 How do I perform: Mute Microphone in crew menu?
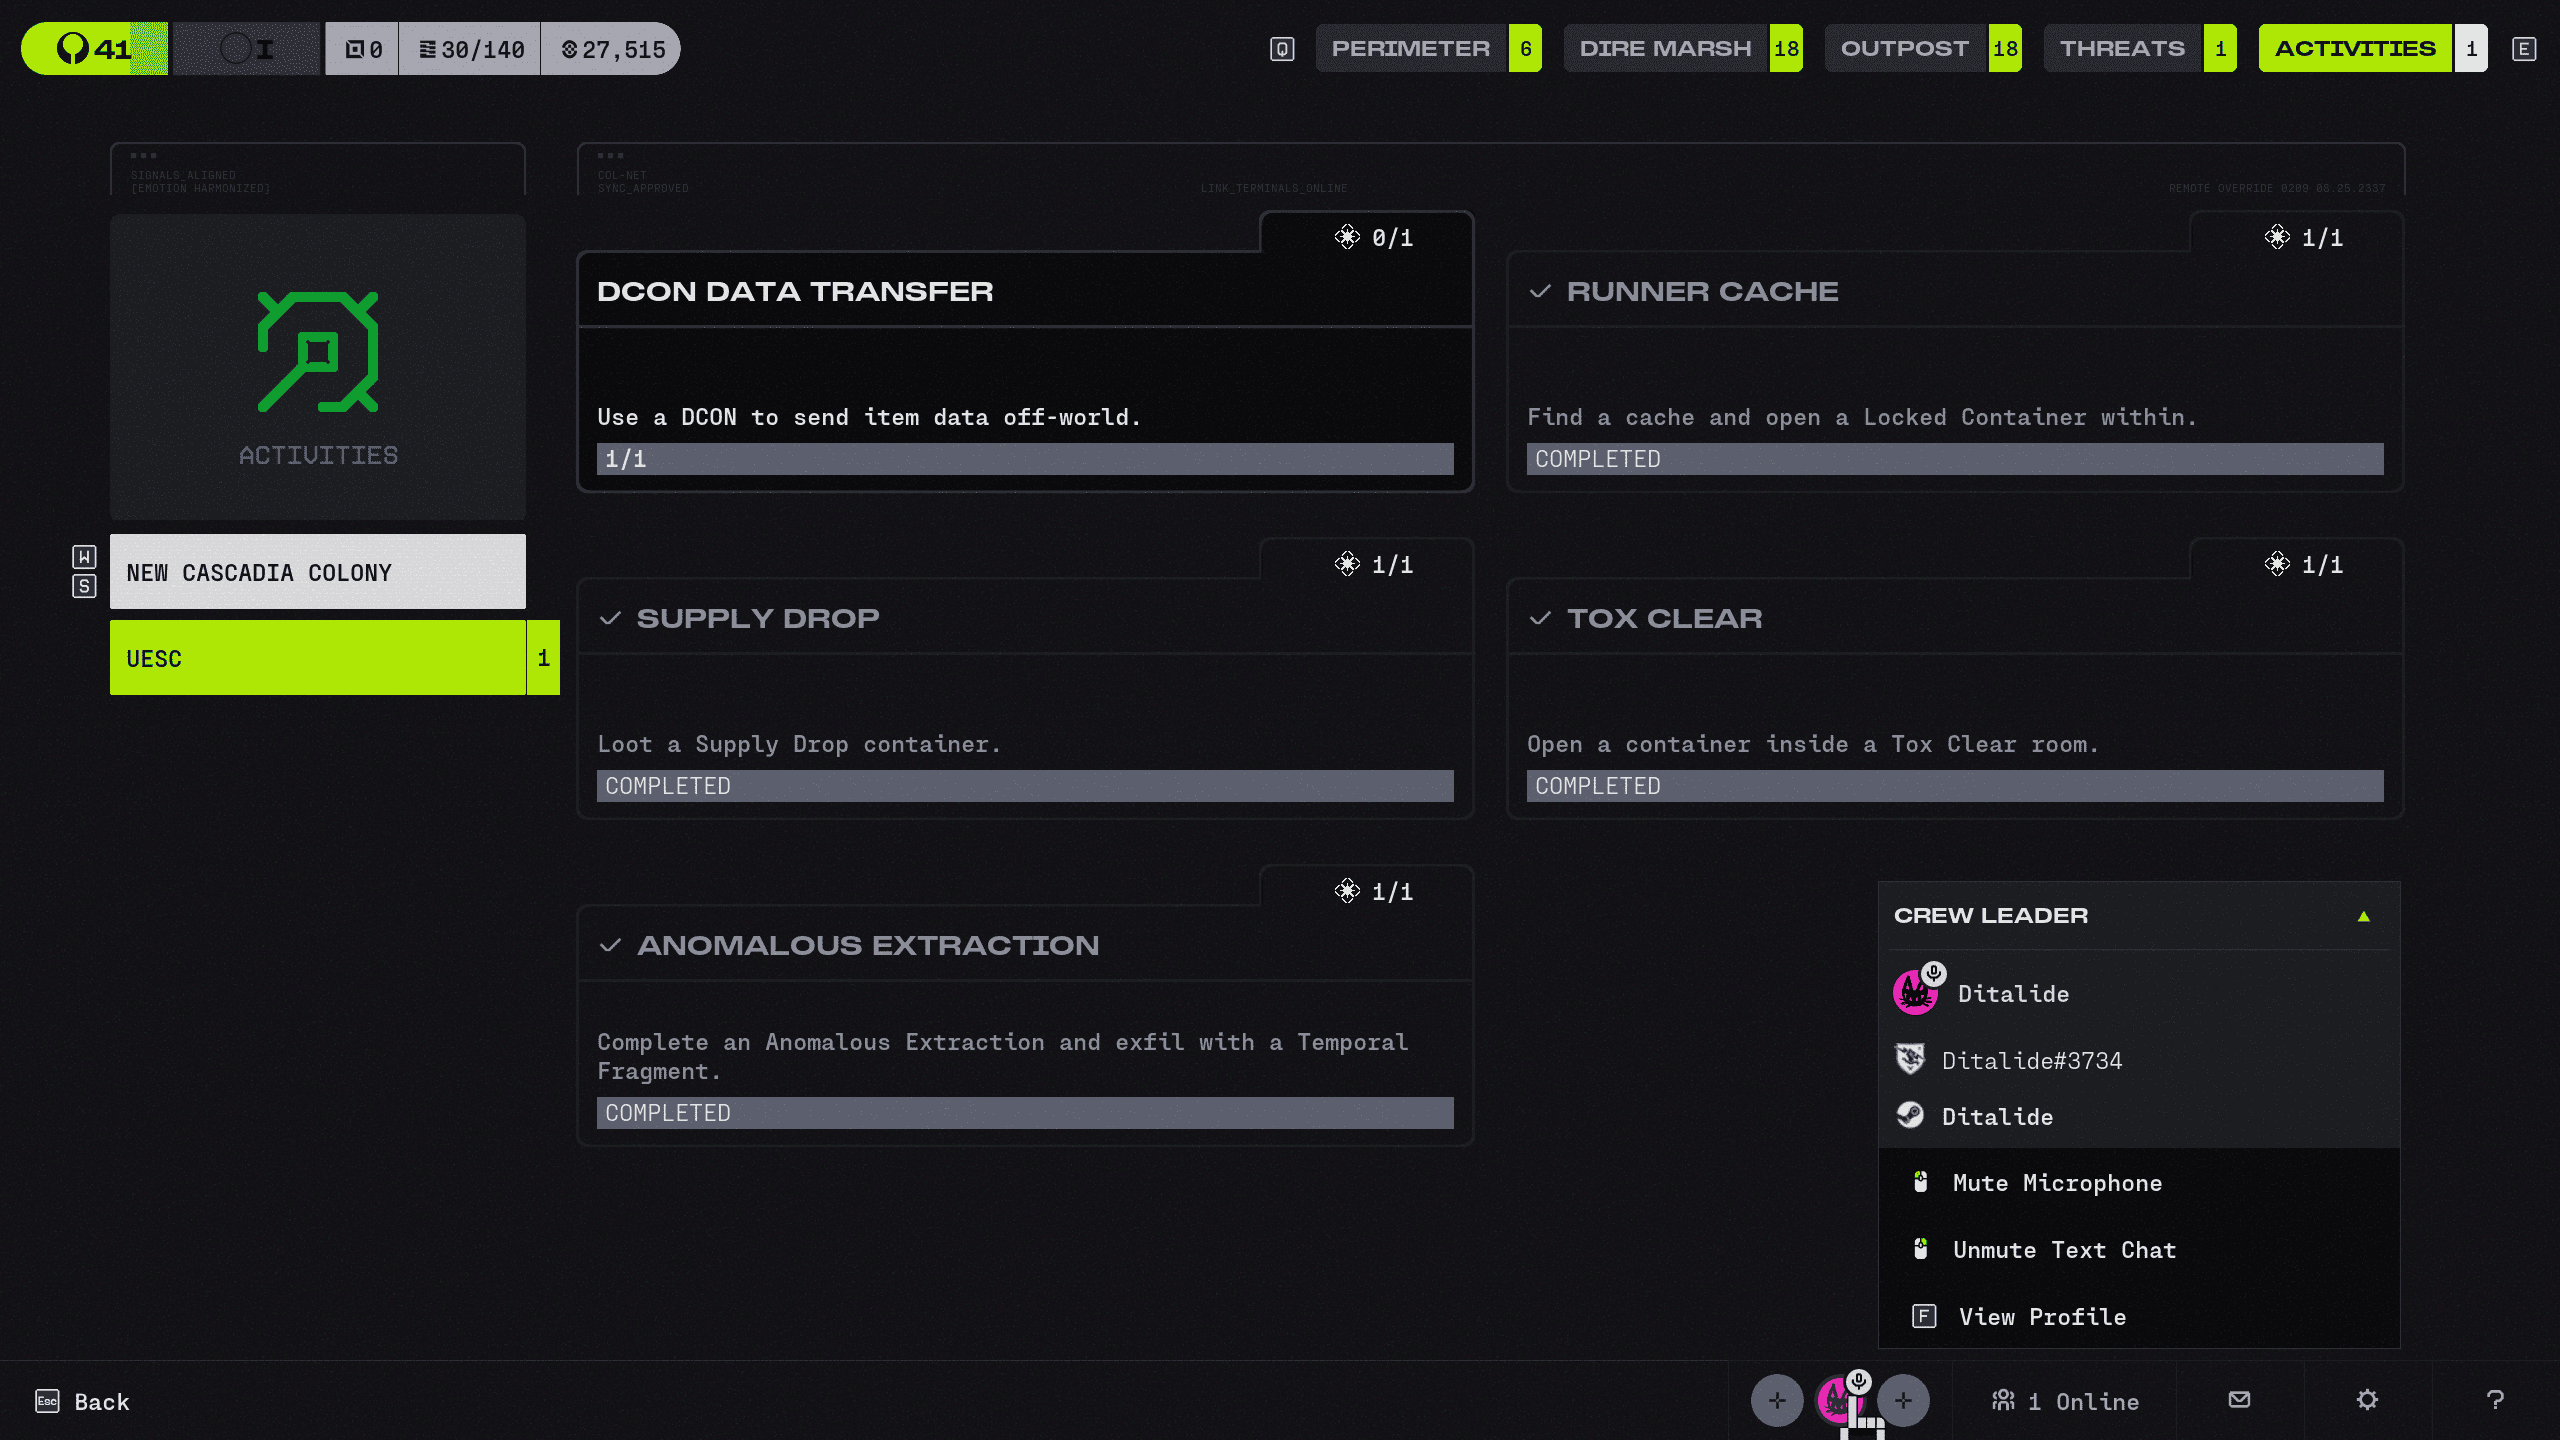tap(2057, 1183)
